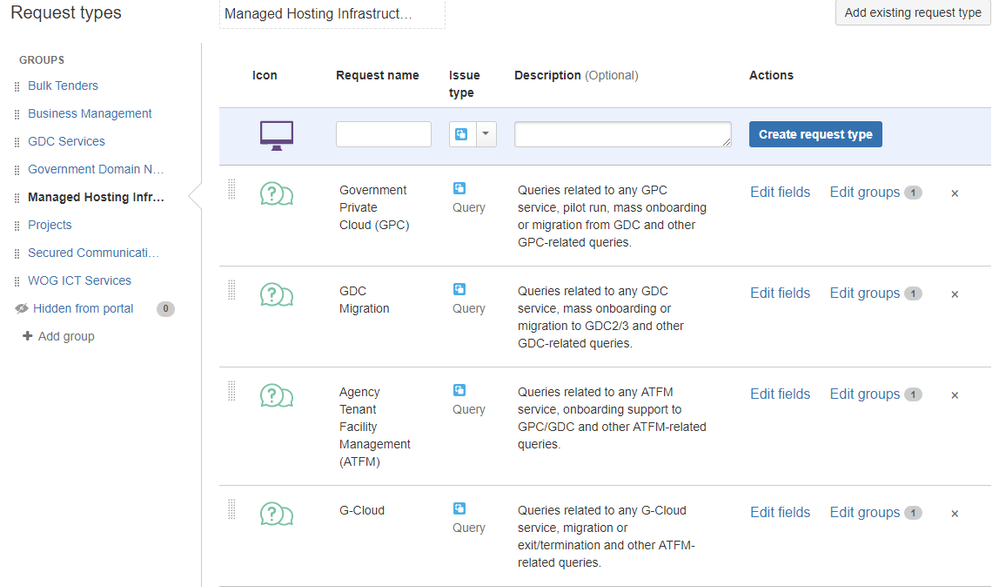Click drag handle next to GDC Services group

(x=17, y=142)
